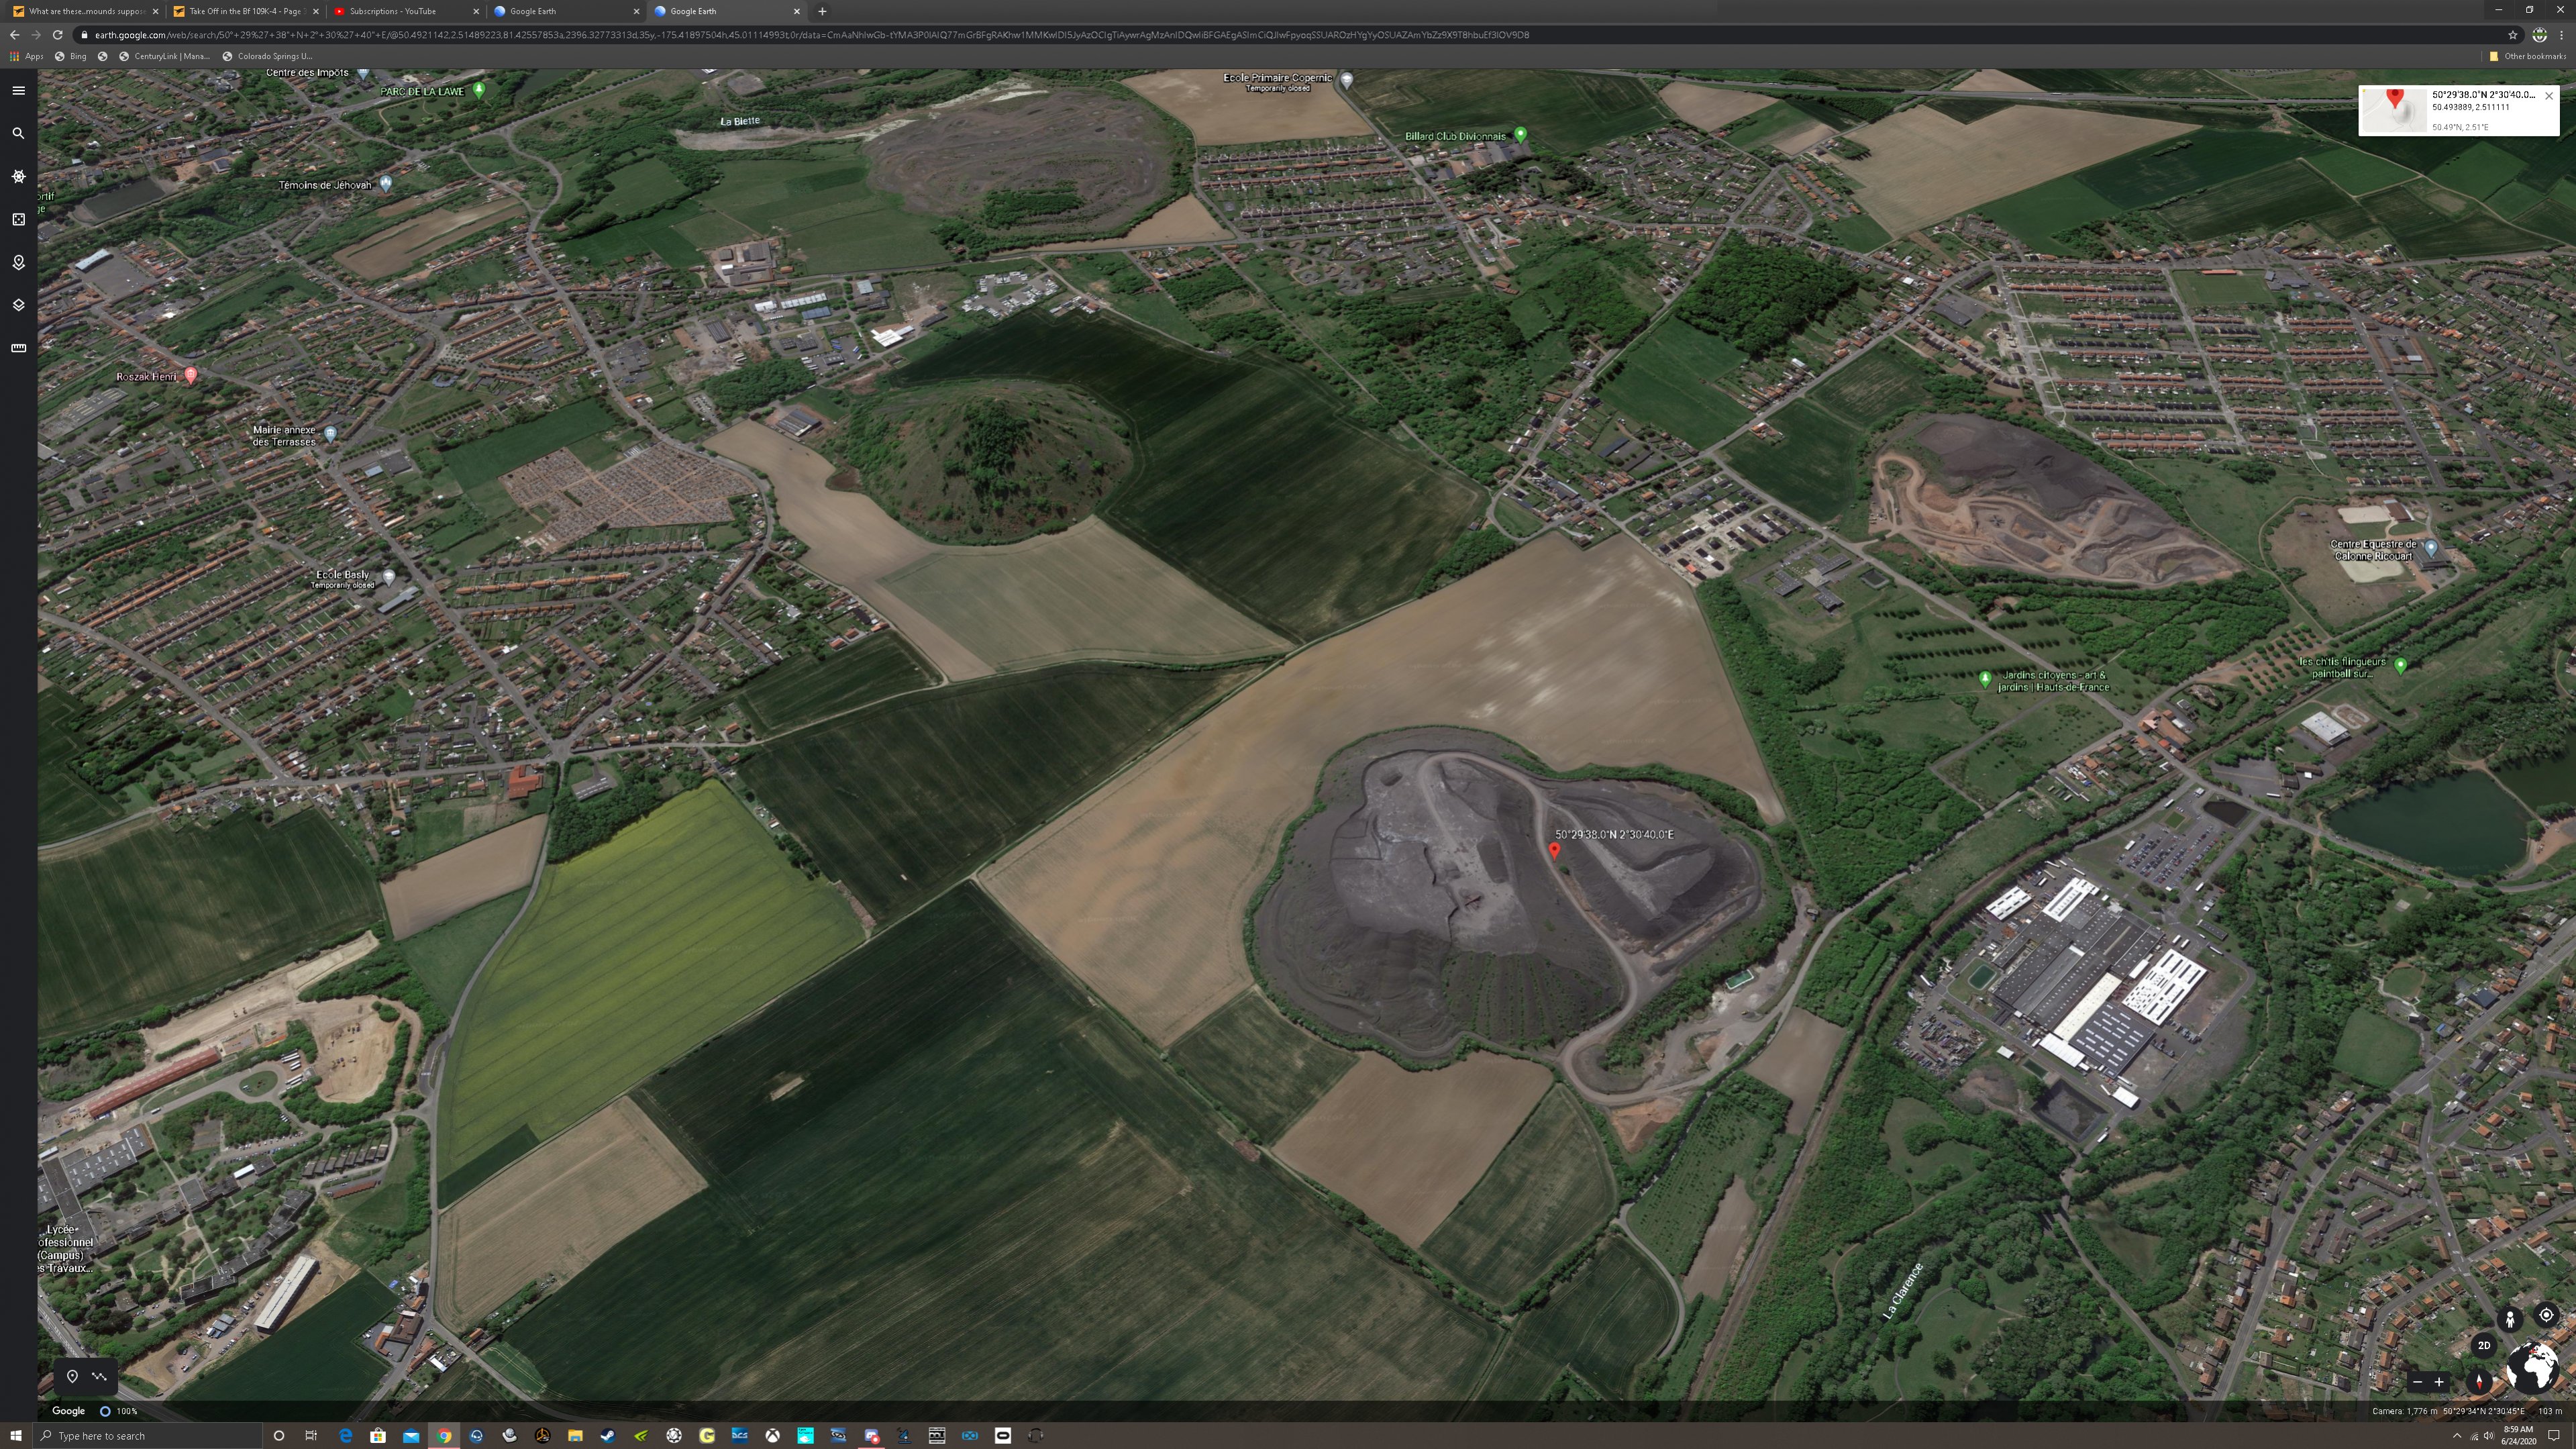Screen dimensions: 2576x1449
Task: Open Windows Start menu
Action: click(15, 1435)
